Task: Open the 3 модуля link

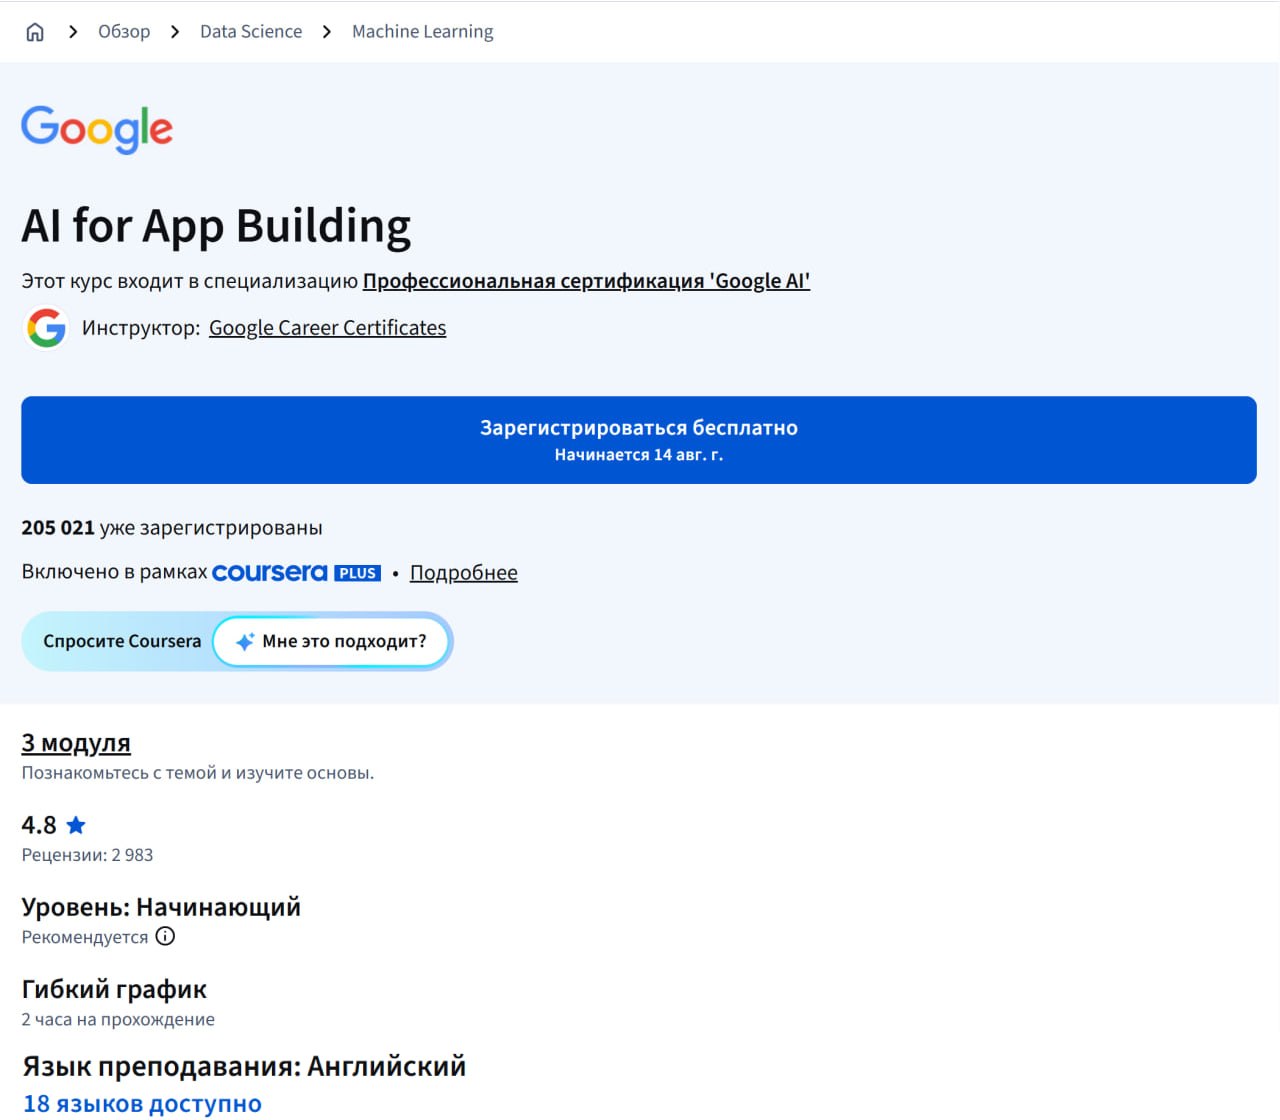Action: [x=76, y=743]
